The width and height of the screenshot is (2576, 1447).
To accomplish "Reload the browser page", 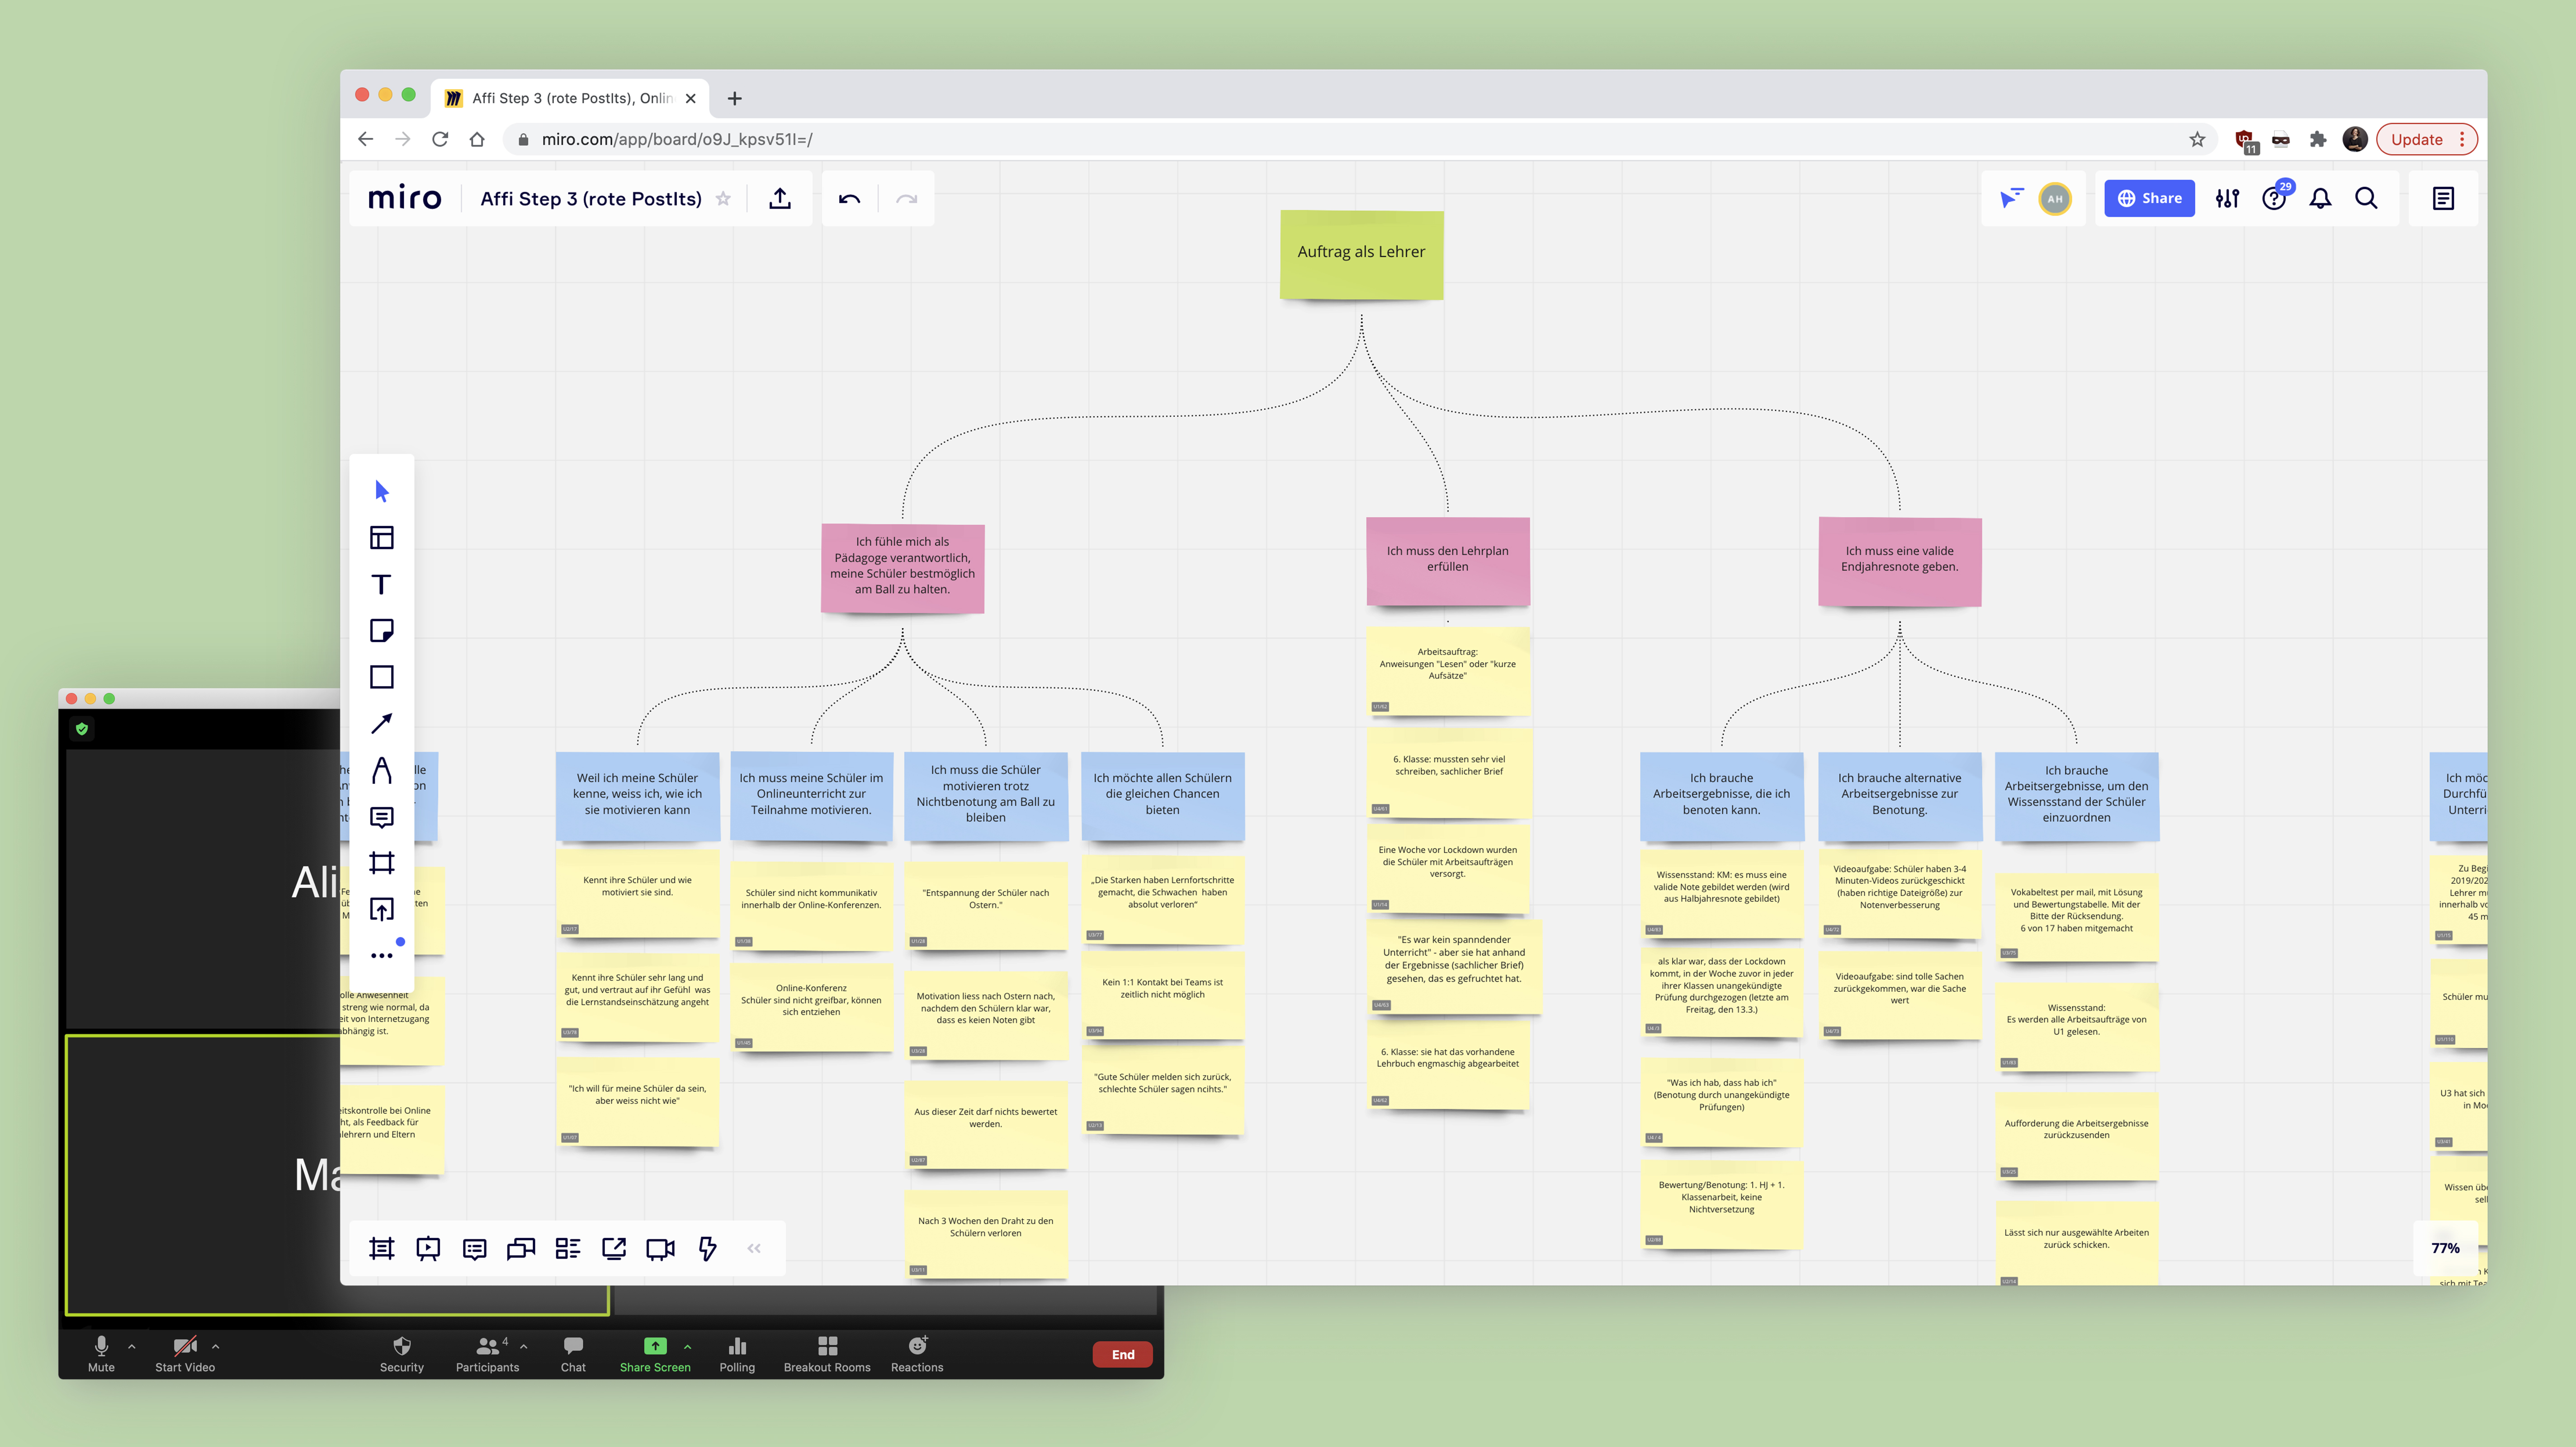I will pyautogui.click(x=440, y=139).
